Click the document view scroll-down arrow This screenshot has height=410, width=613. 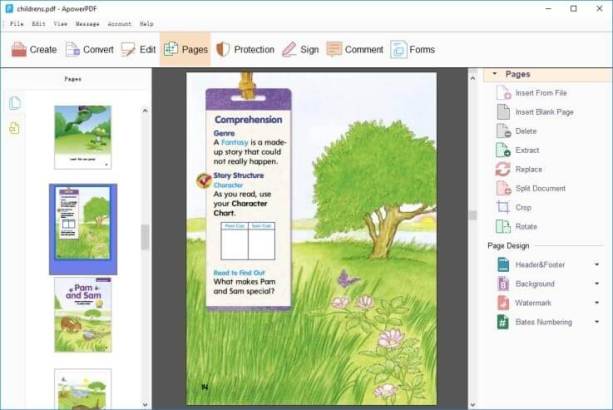coord(473,405)
